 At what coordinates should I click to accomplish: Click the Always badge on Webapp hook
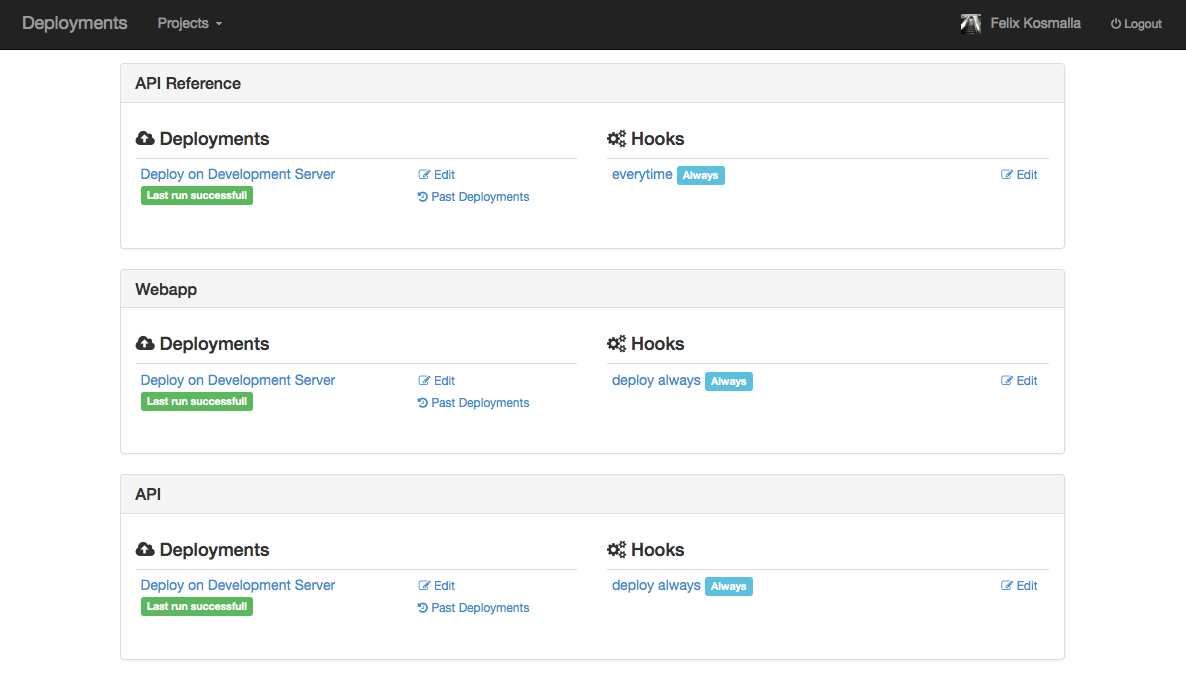coord(728,381)
